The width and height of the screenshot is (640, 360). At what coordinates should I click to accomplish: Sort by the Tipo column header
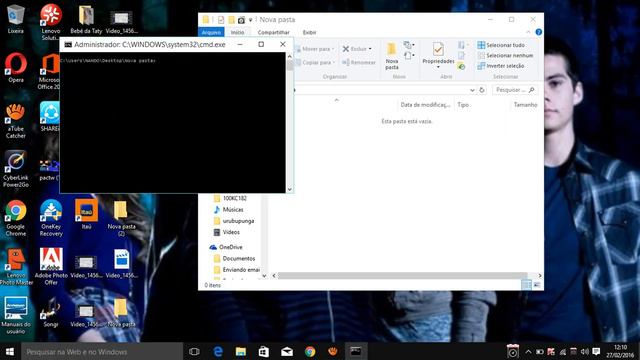pos(463,105)
